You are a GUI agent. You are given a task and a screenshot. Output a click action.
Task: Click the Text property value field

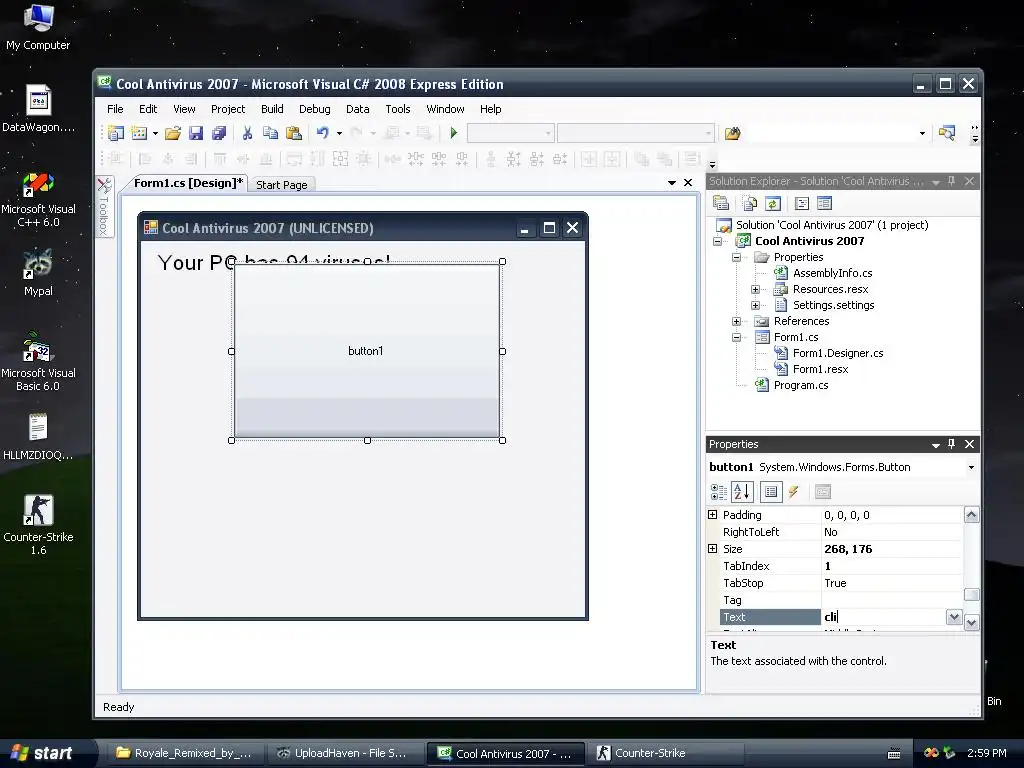[884, 616]
